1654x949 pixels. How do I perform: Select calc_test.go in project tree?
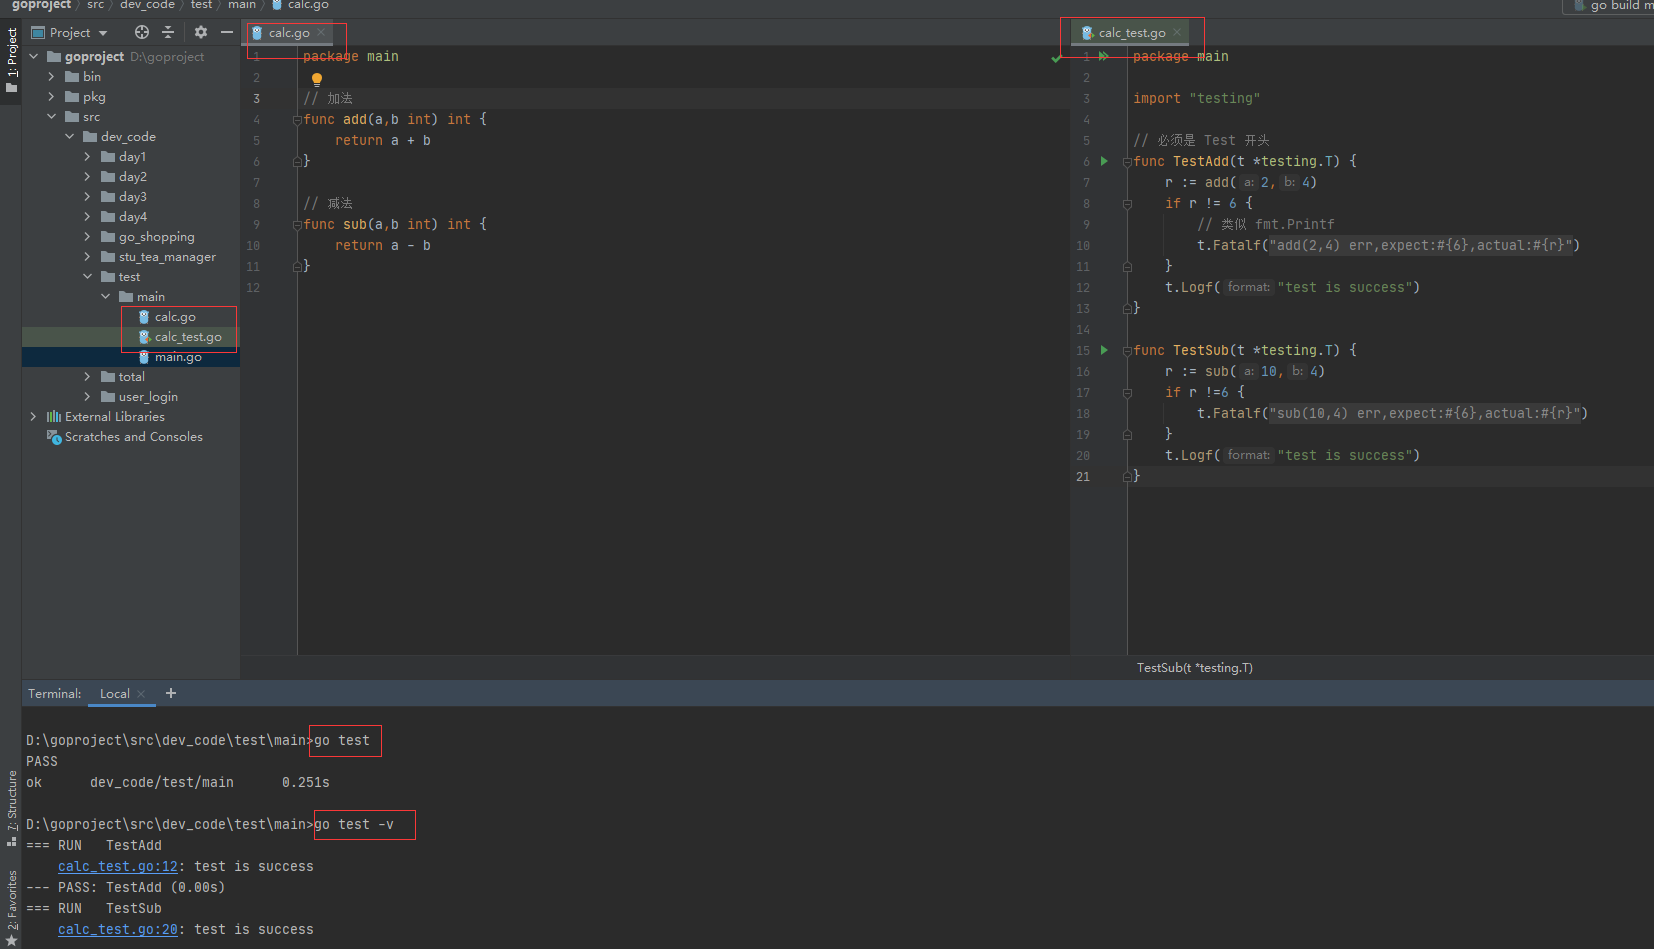point(188,337)
